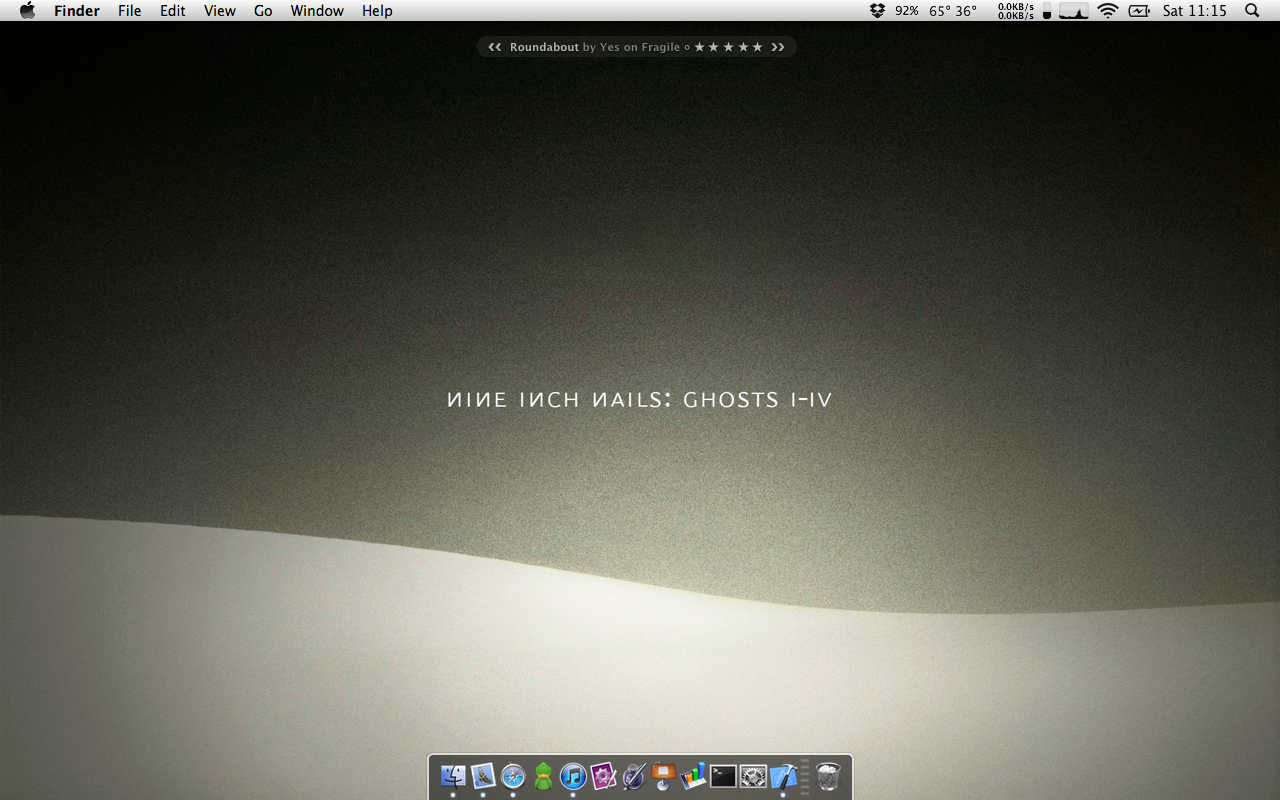The width and height of the screenshot is (1280, 800).
Task: Open Spotlight search magnifier
Action: tap(1252, 11)
